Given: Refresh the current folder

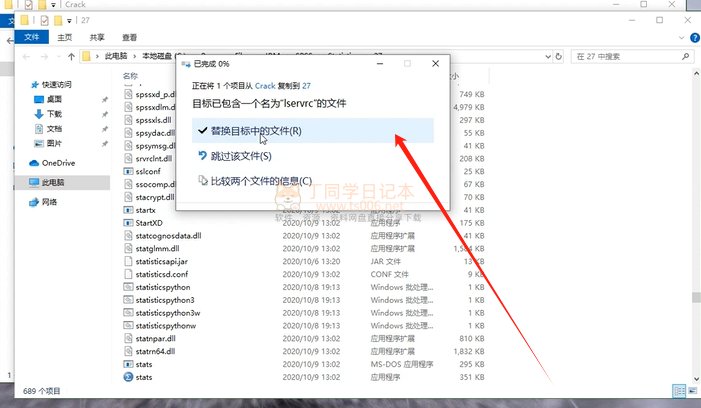Looking at the screenshot, I should click(558, 57).
